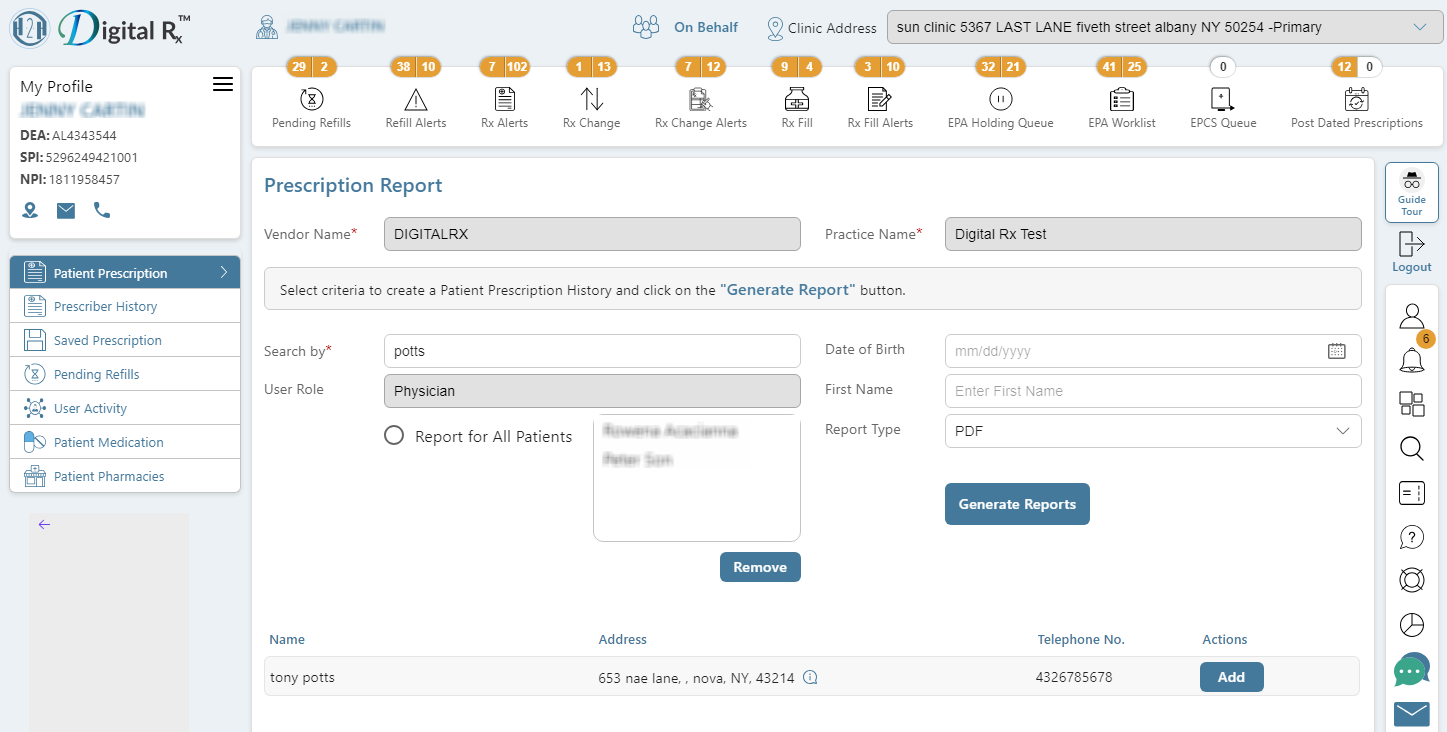Open the Date of Birth calendar picker
The image size is (1447, 732).
1337,351
